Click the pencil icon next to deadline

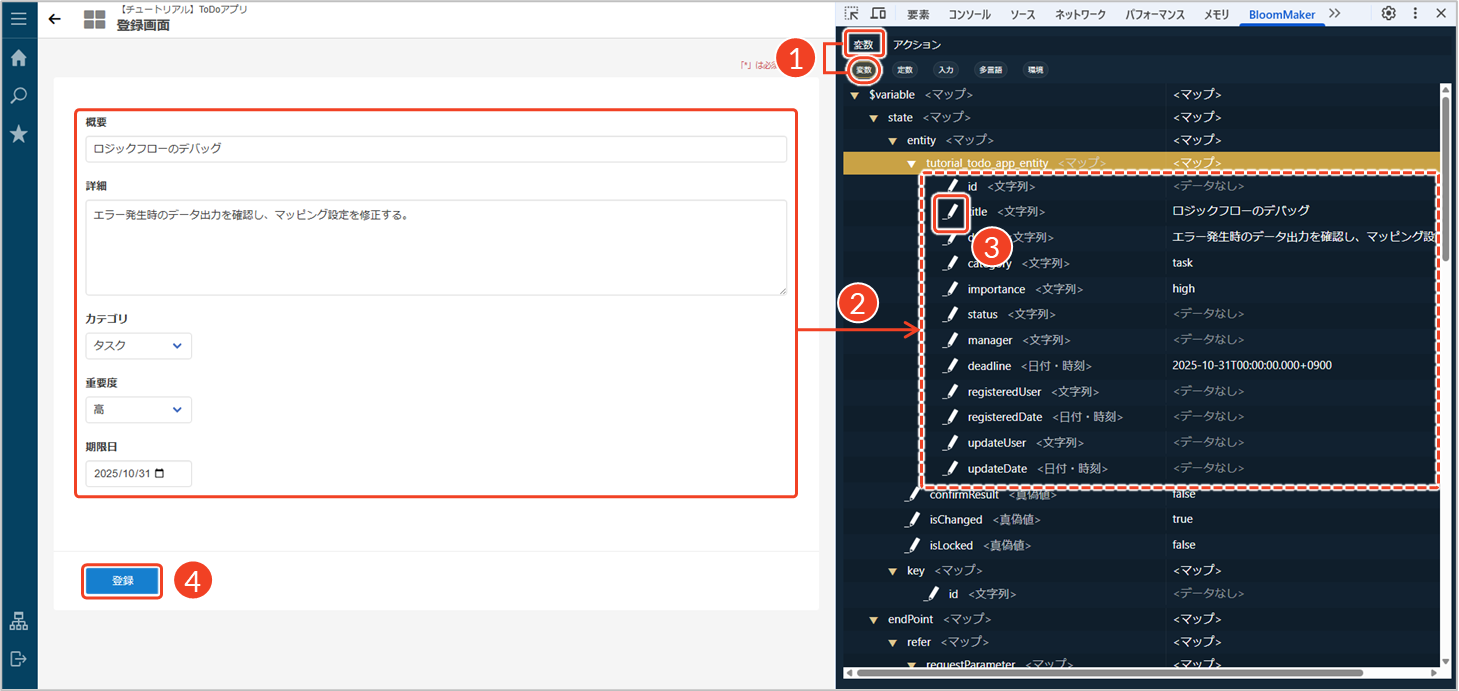click(x=951, y=366)
